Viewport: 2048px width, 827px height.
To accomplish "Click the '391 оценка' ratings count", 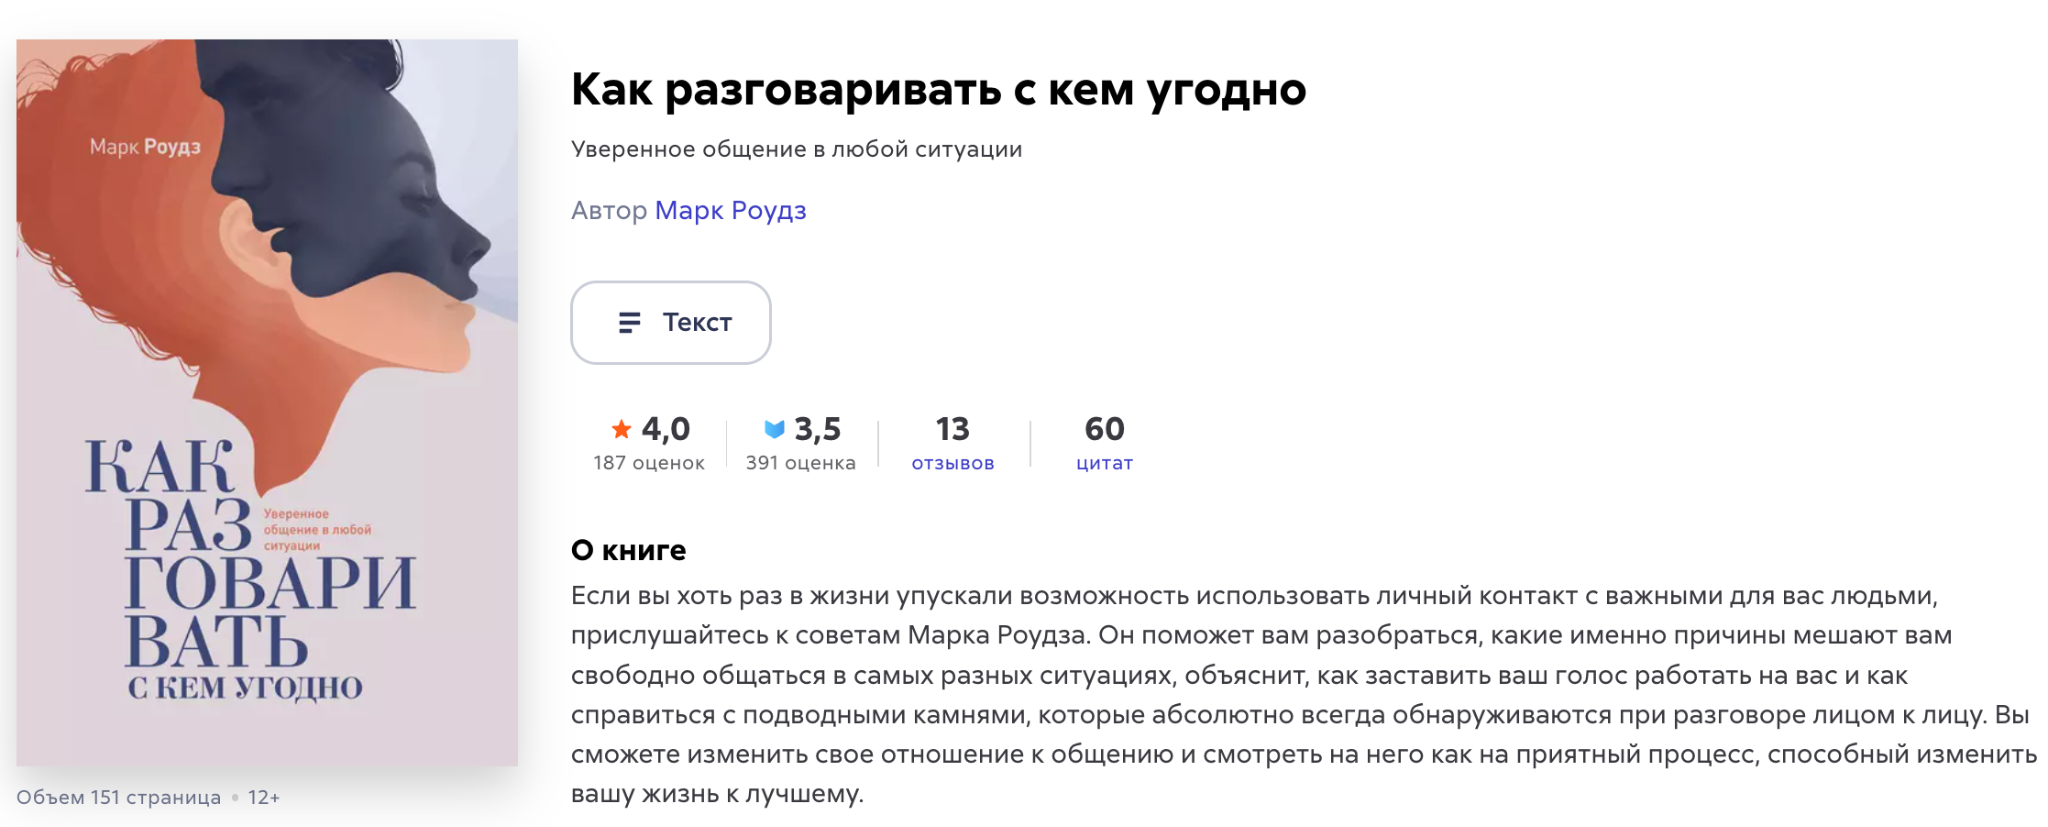I will coord(800,463).
